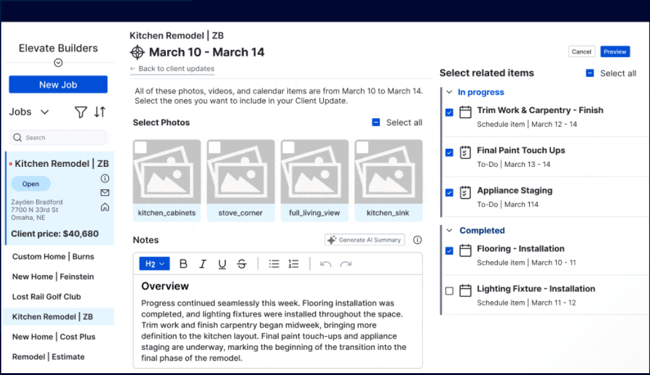Toggle bold formatting in Notes
The height and width of the screenshot is (375, 650).
183,264
